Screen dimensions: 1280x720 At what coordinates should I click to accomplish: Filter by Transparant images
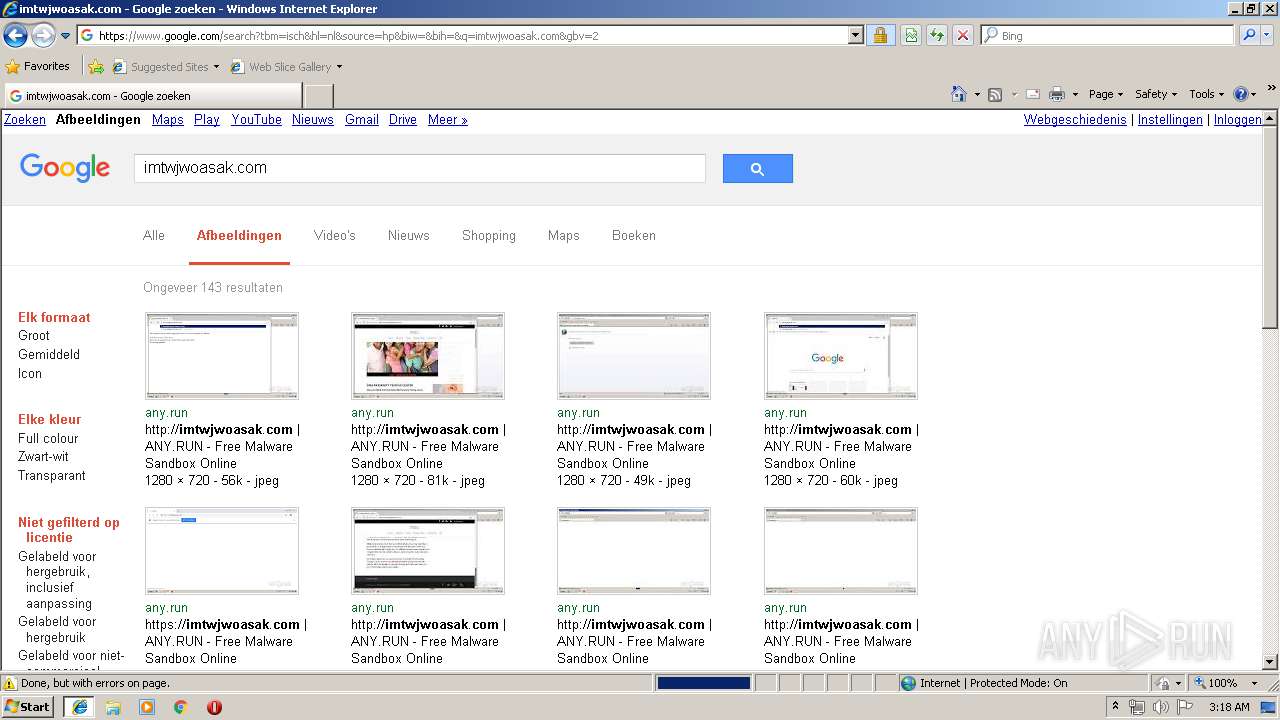(52, 476)
